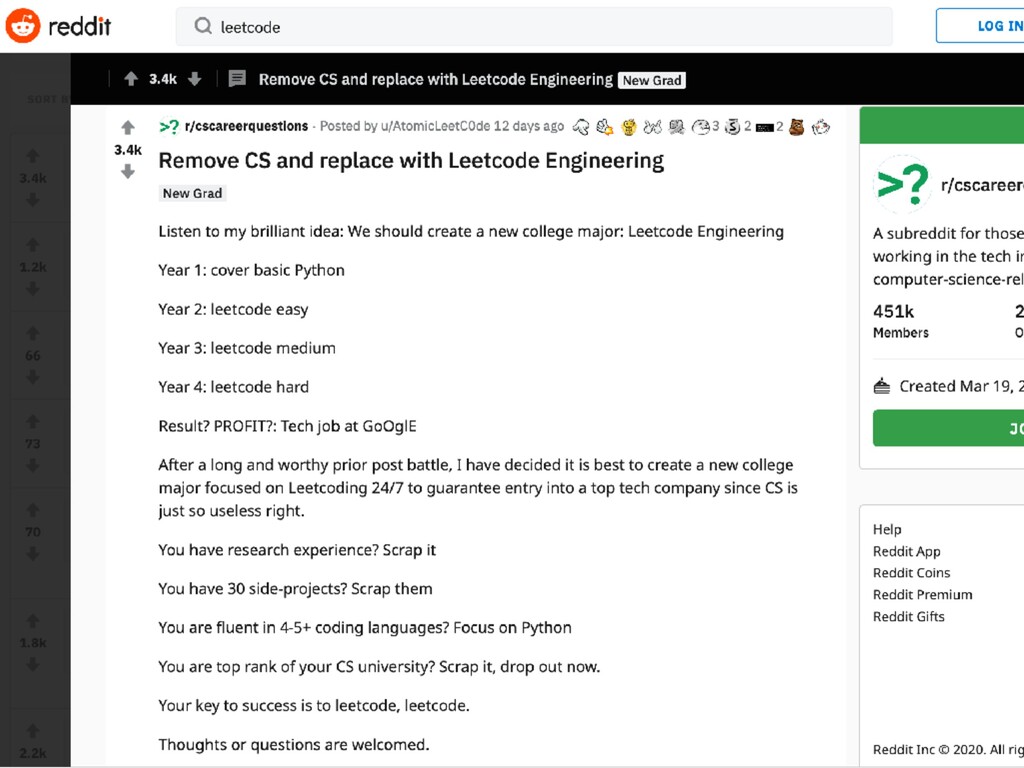The height and width of the screenshot is (768, 1024).
Task: Click the New Grad flair under post title
Action: (x=193, y=193)
